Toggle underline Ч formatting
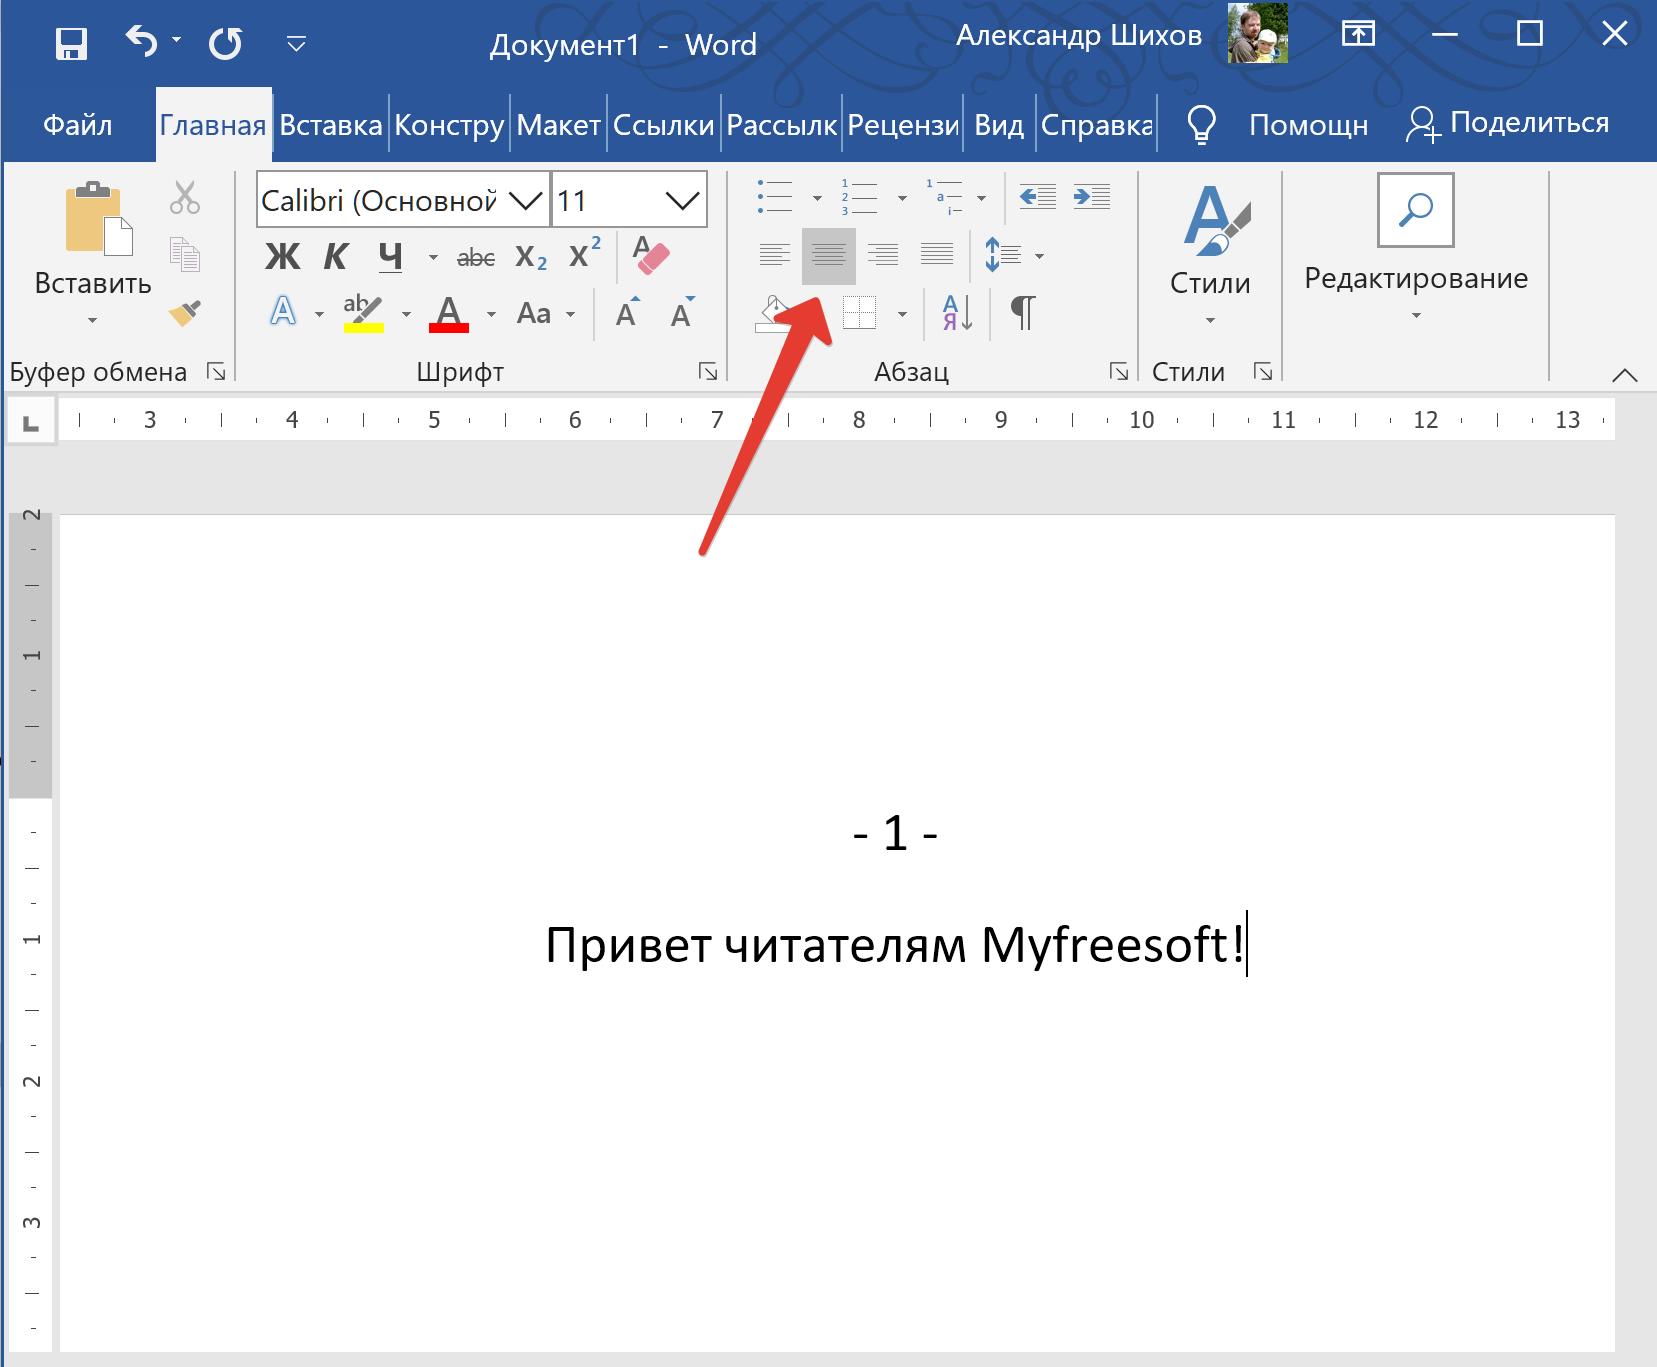1657x1367 pixels. click(x=390, y=257)
